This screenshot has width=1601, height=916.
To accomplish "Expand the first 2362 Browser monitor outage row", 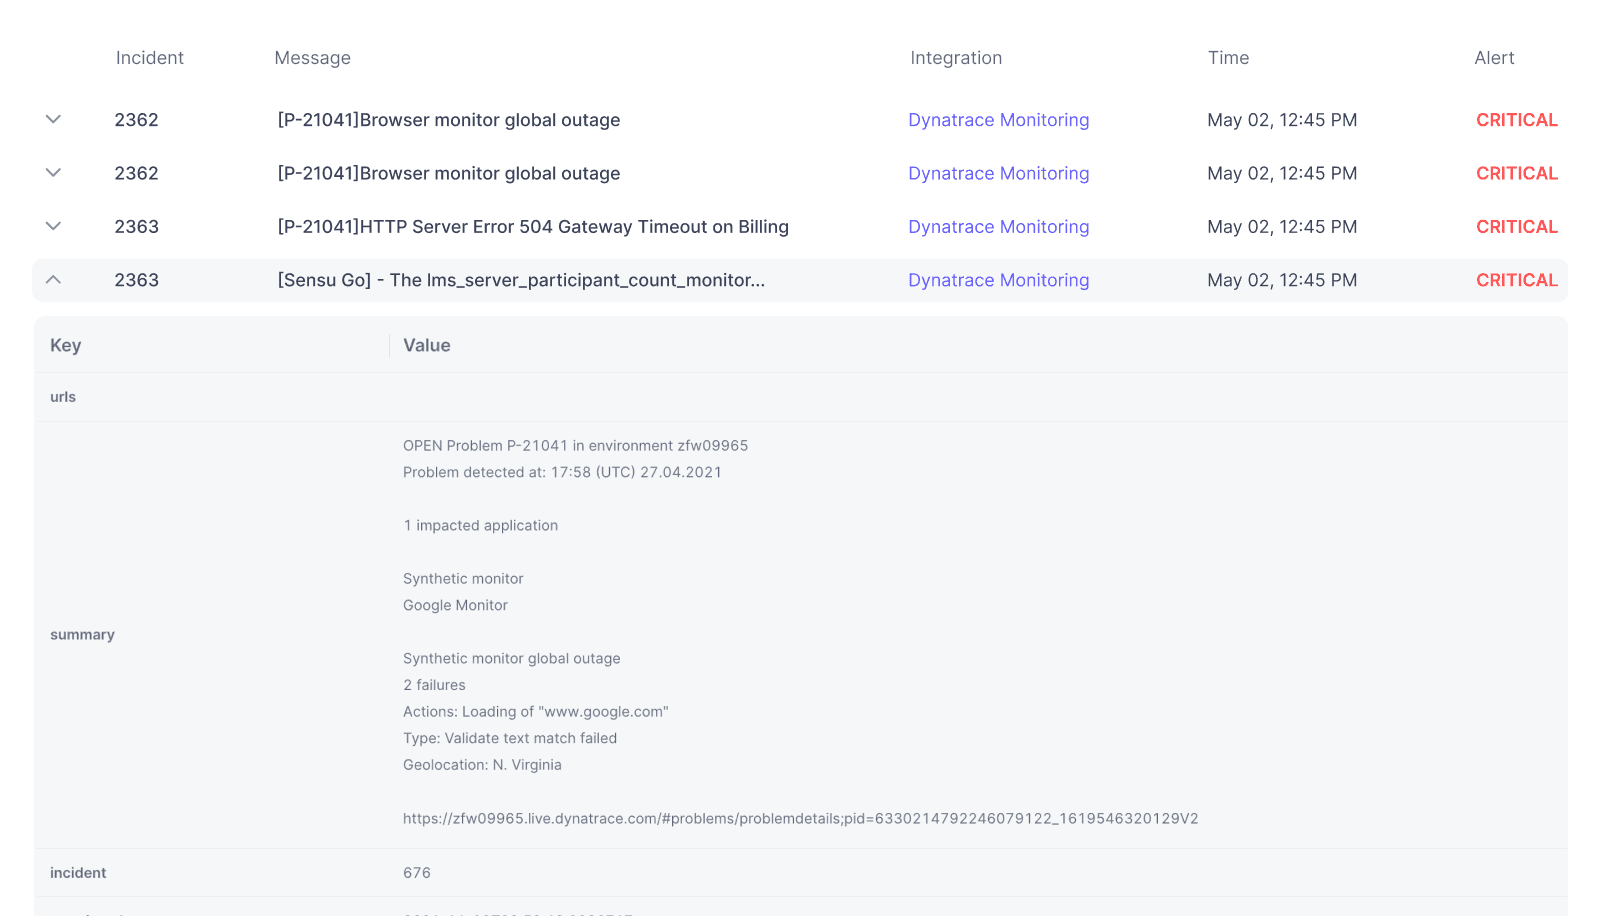I will (52, 119).
